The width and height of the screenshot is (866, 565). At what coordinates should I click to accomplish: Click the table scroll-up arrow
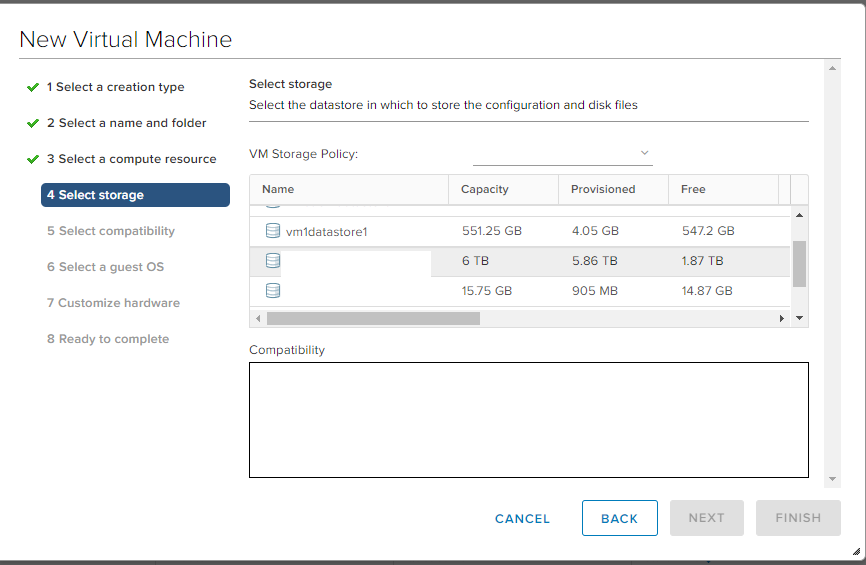tap(799, 215)
